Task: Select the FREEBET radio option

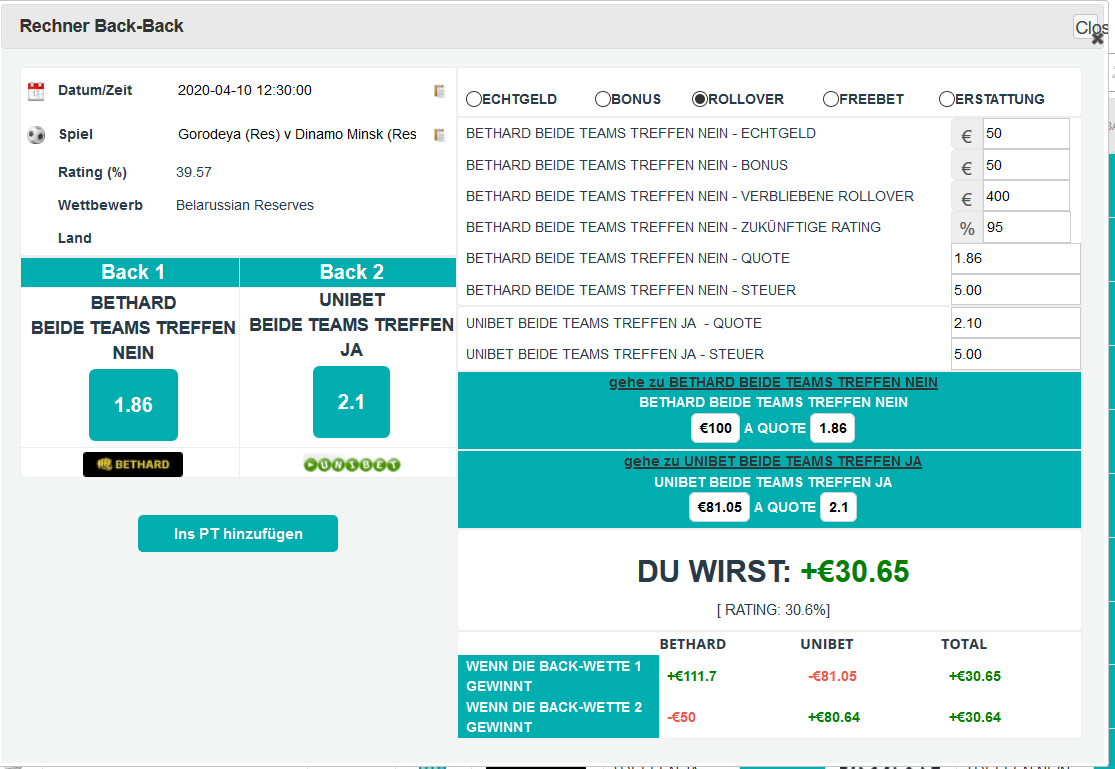Action: [831, 100]
